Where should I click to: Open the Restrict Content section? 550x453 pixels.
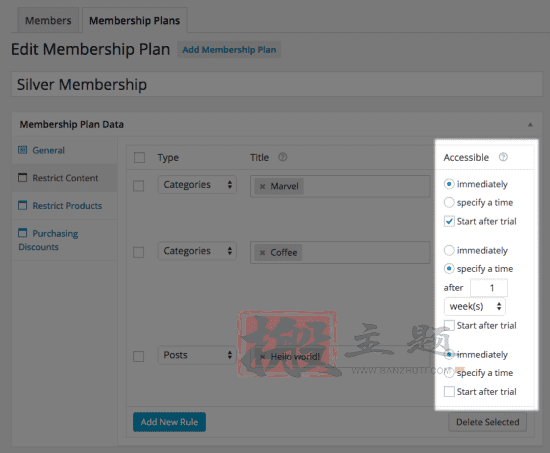65,178
